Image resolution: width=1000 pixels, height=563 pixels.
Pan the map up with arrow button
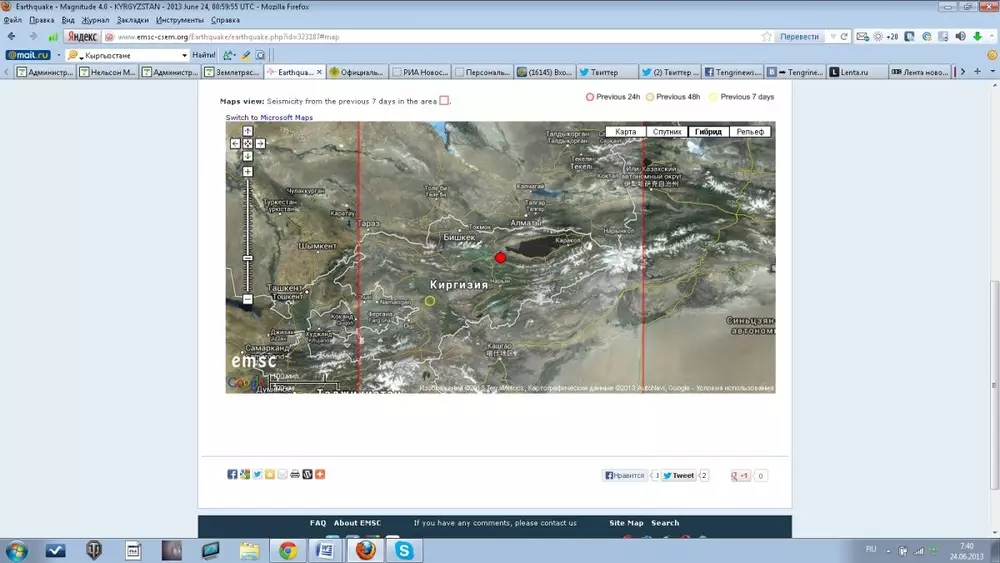click(x=248, y=131)
